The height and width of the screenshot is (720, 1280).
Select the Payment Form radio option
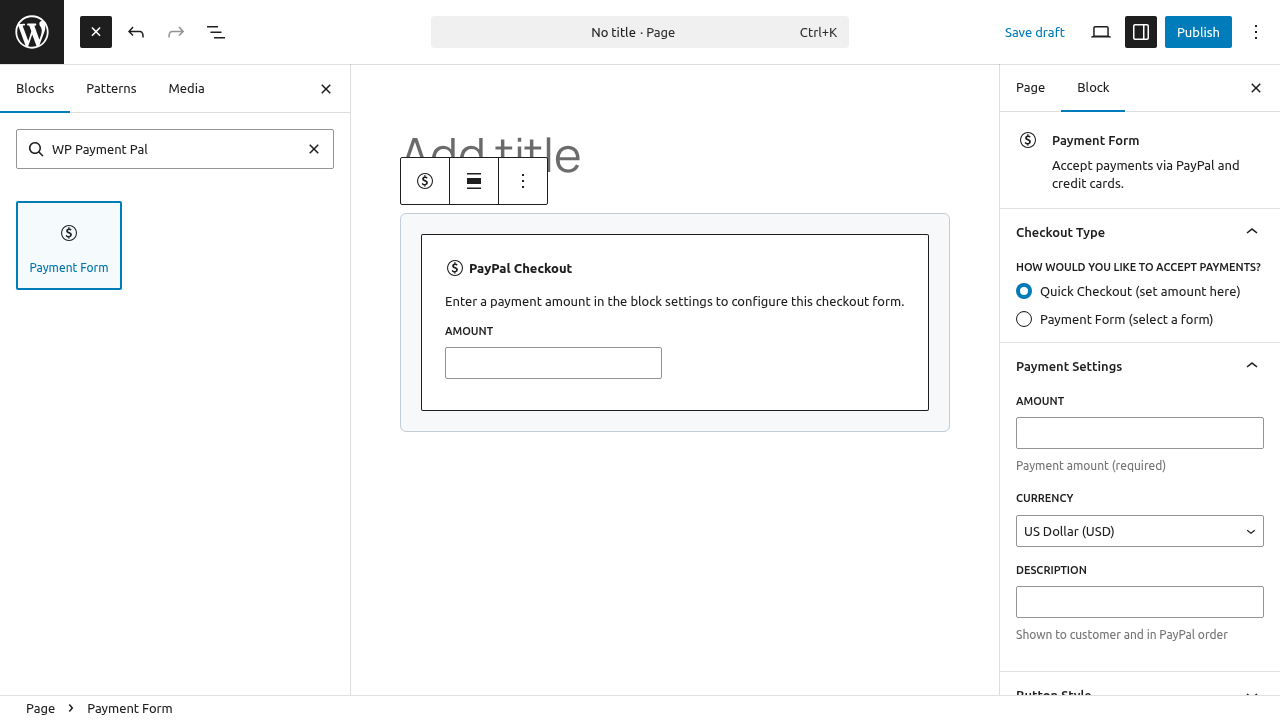(x=1024, y=319)
